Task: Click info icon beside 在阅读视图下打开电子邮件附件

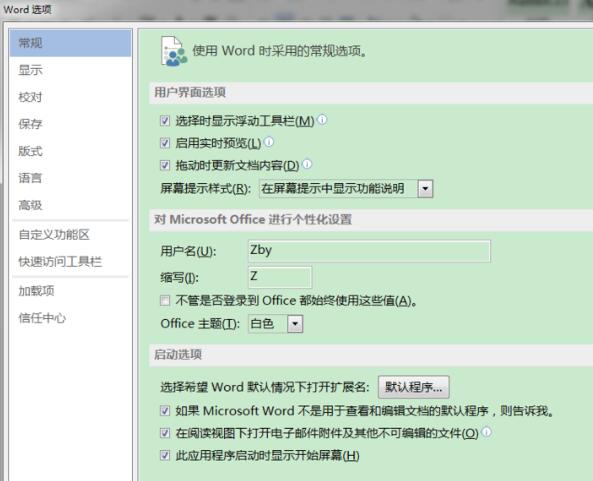Action: [x=487, y=432]
